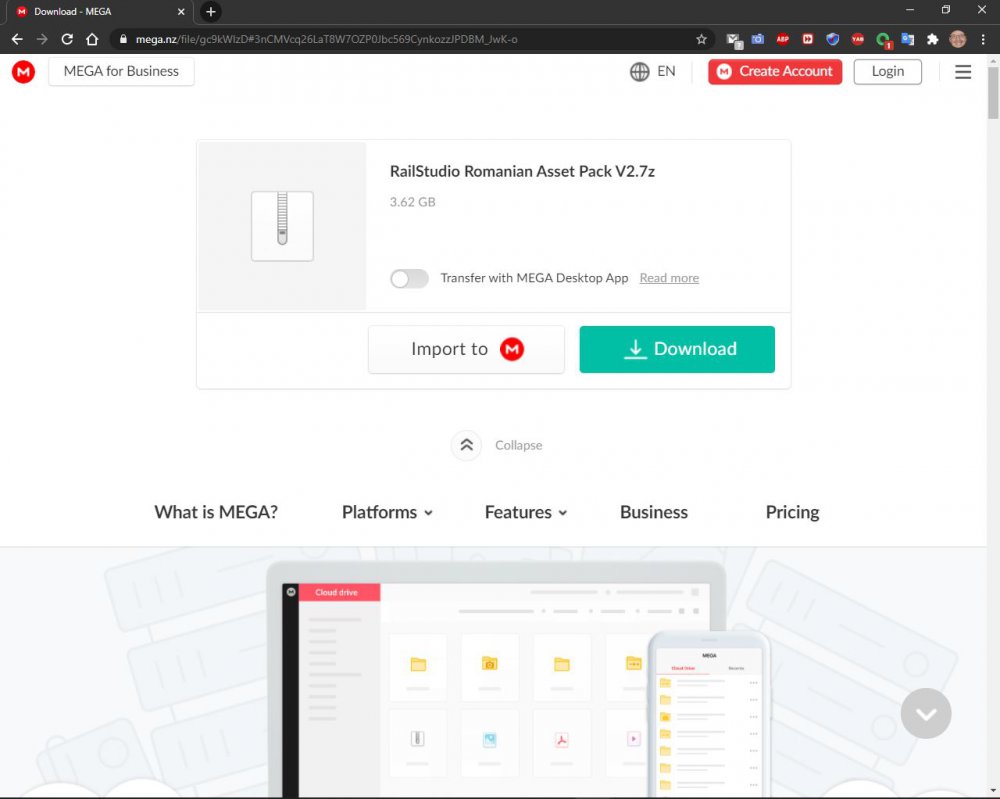Image resolution: width=1000 pixels, height=799 pixels.
Task: Open the Pricing menu item
Action: [x=792, y=512]
